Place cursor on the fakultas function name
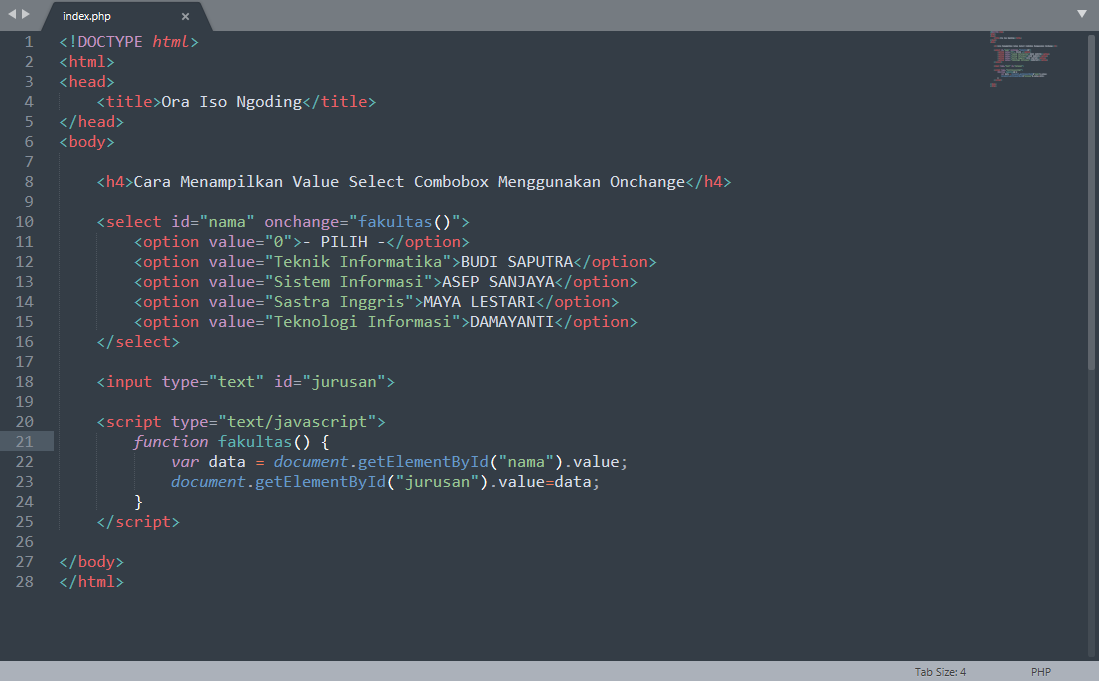The height and width of the screenshot is (681, 1099). 255,441
